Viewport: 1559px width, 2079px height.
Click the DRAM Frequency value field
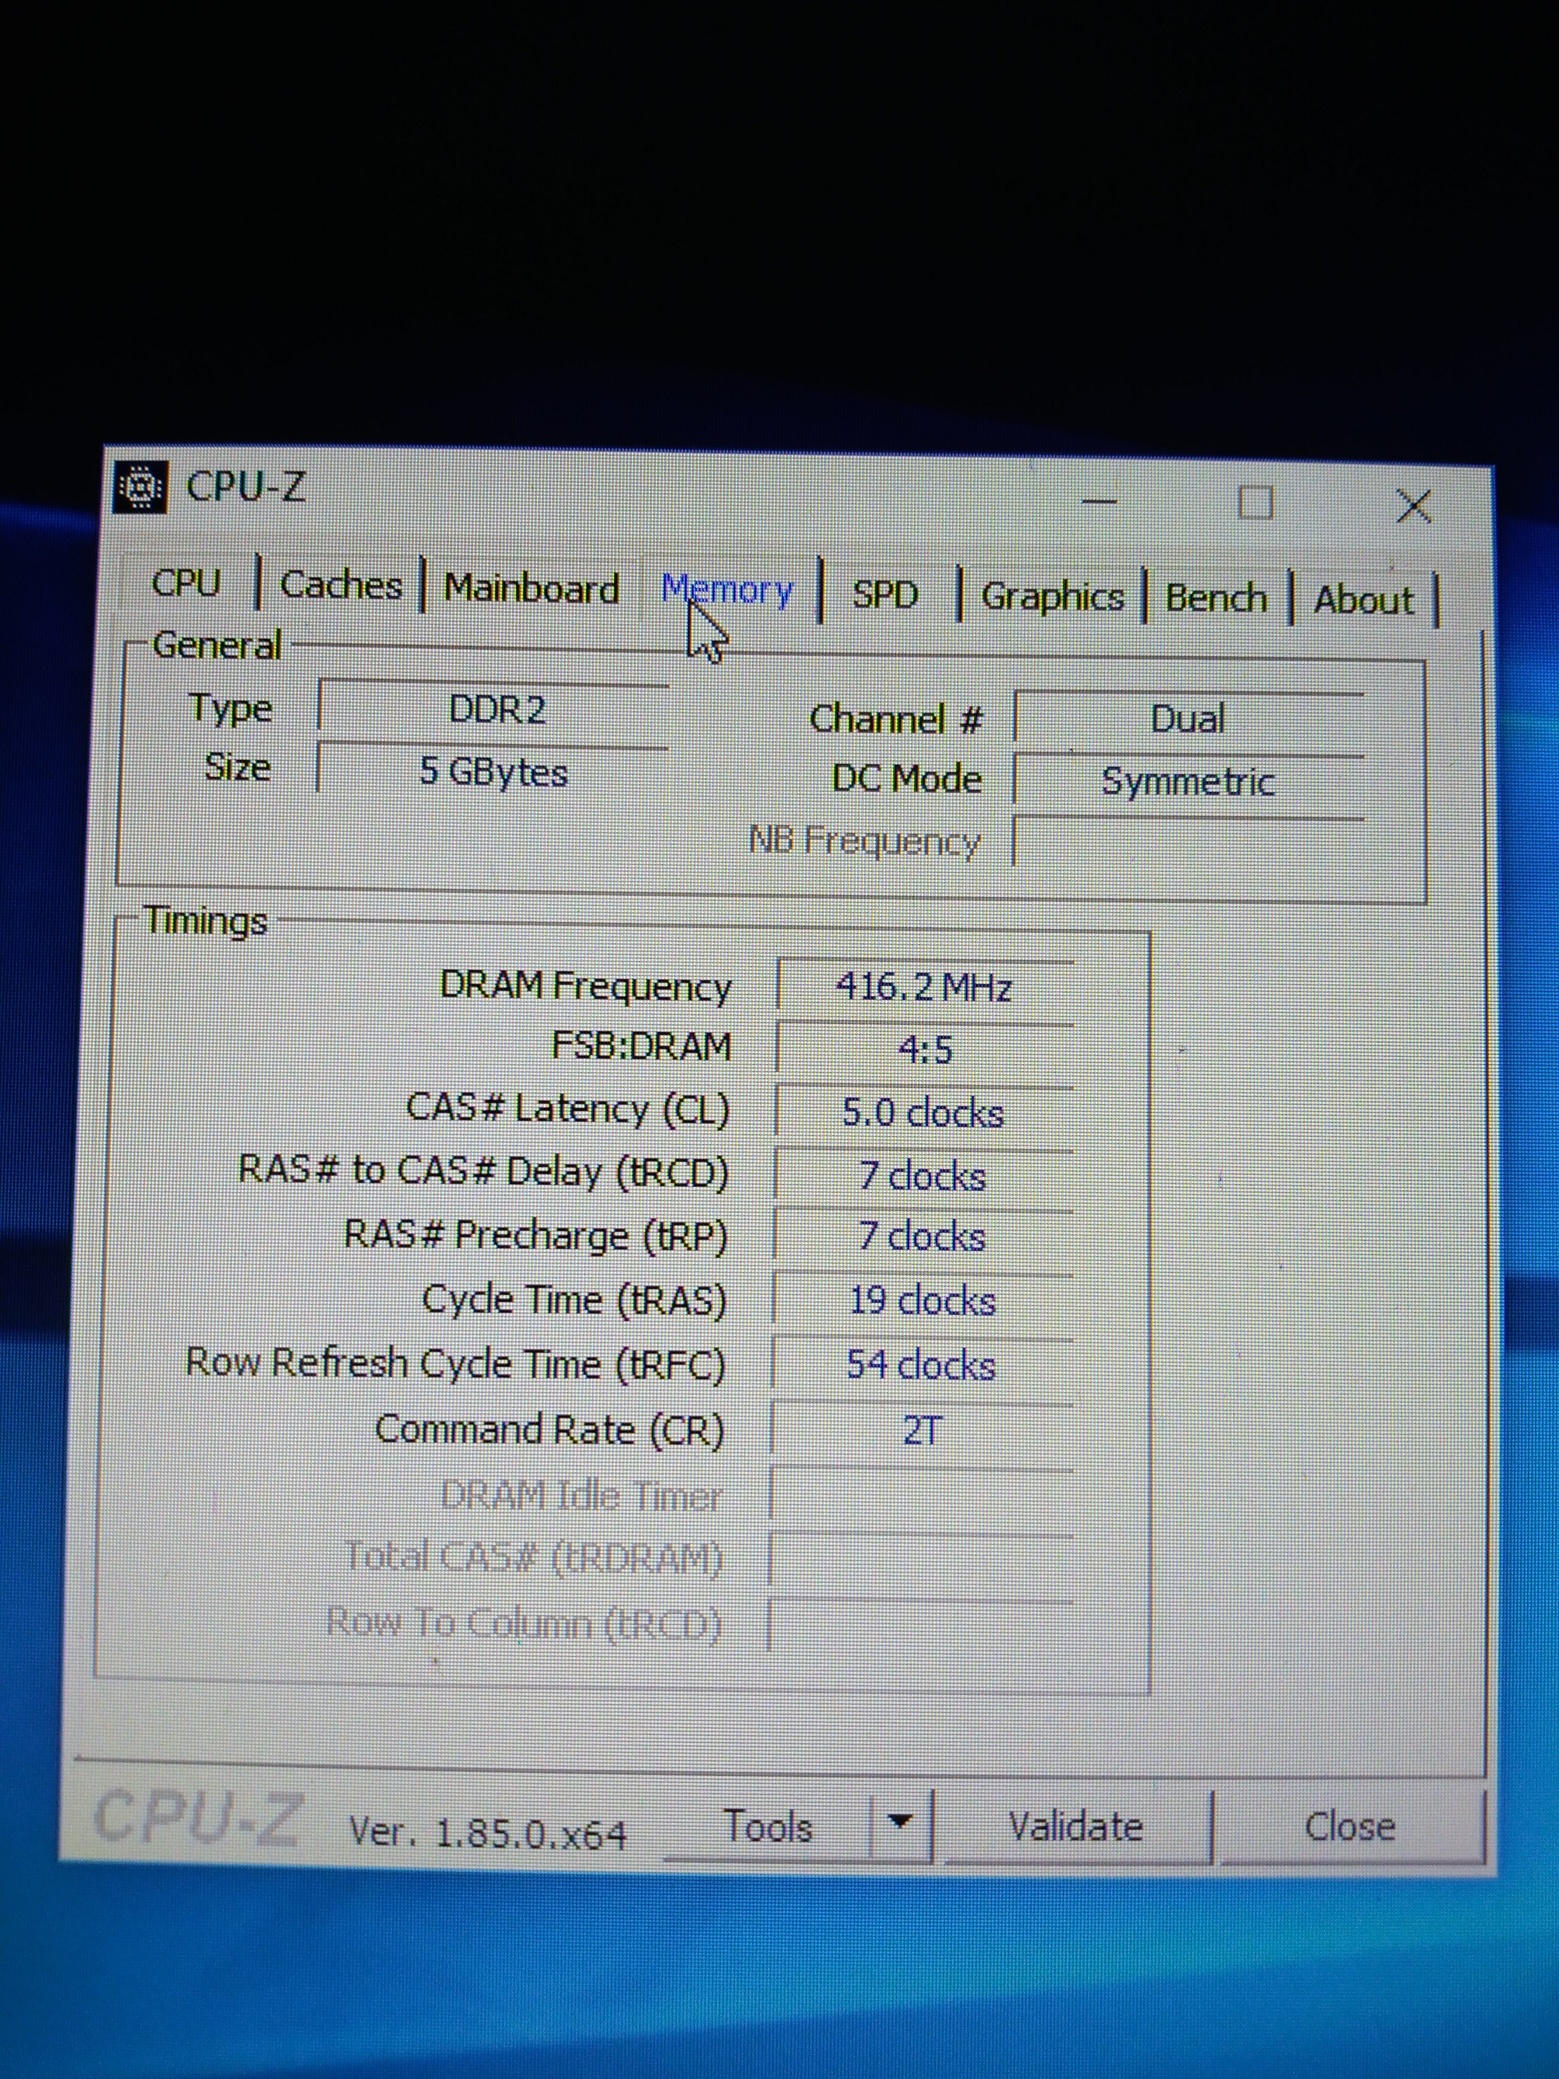[924, 988]
